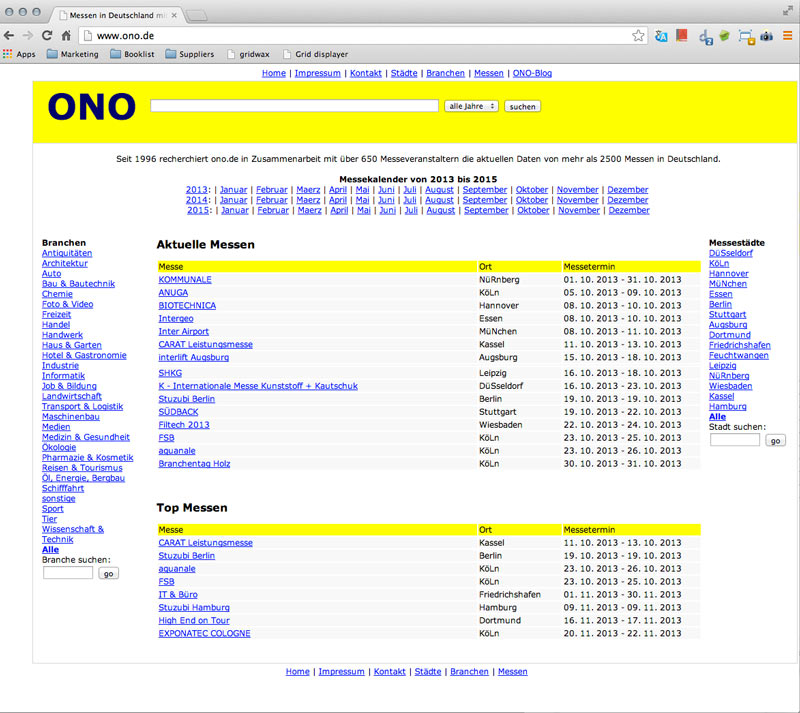Image resolution: width=800 pixels, height=713 pixels.
Task: Open the SÜDBACK fair link
Action: (x=178, y=412)
